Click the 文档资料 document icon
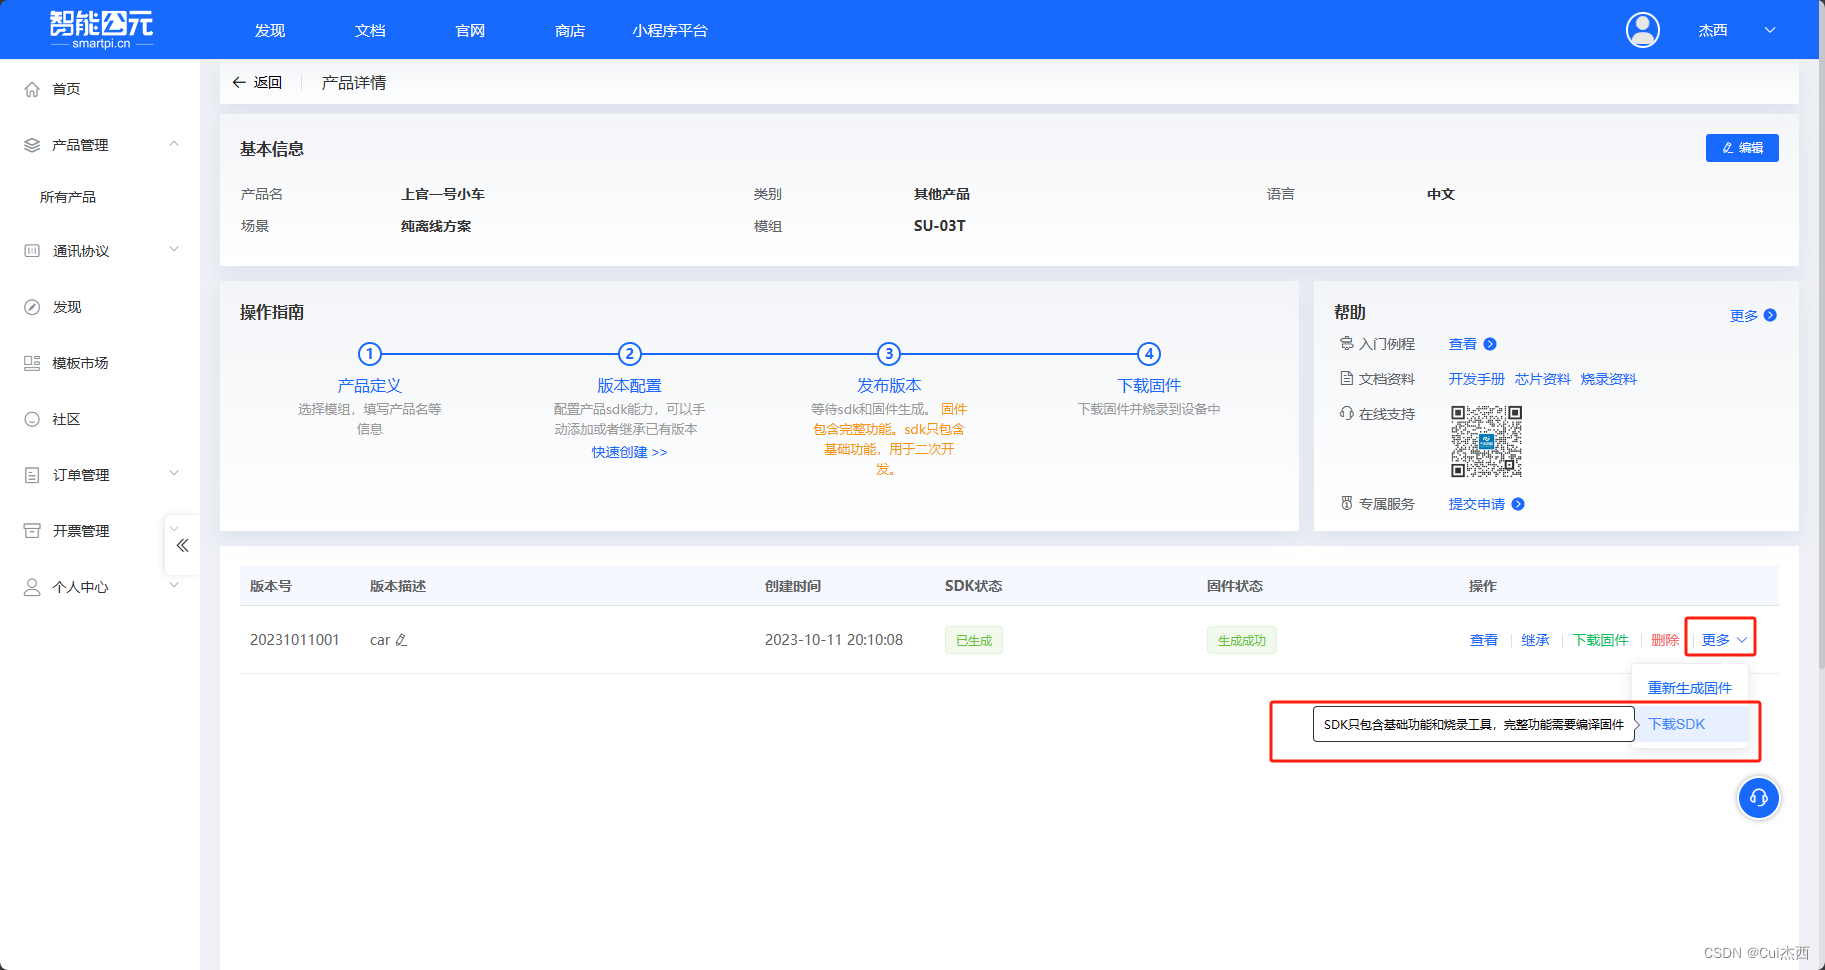Image resolution: width=1825 pixels, height=970 pixels. pyautogui.click(x=1346, y=378)
